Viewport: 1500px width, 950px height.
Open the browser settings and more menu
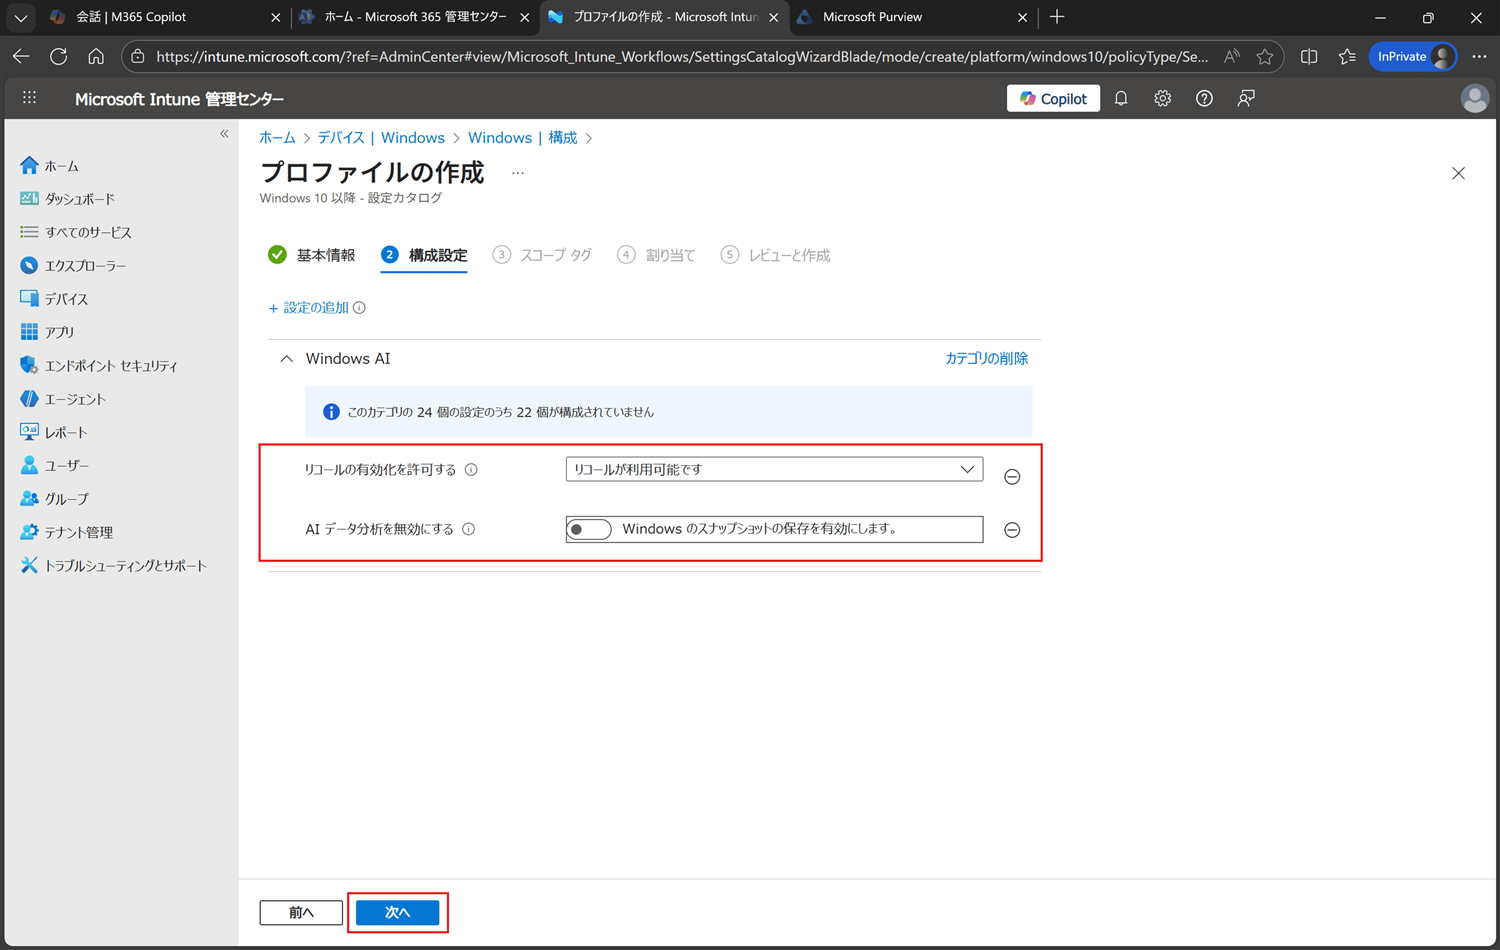click(x=1479, y=56)
